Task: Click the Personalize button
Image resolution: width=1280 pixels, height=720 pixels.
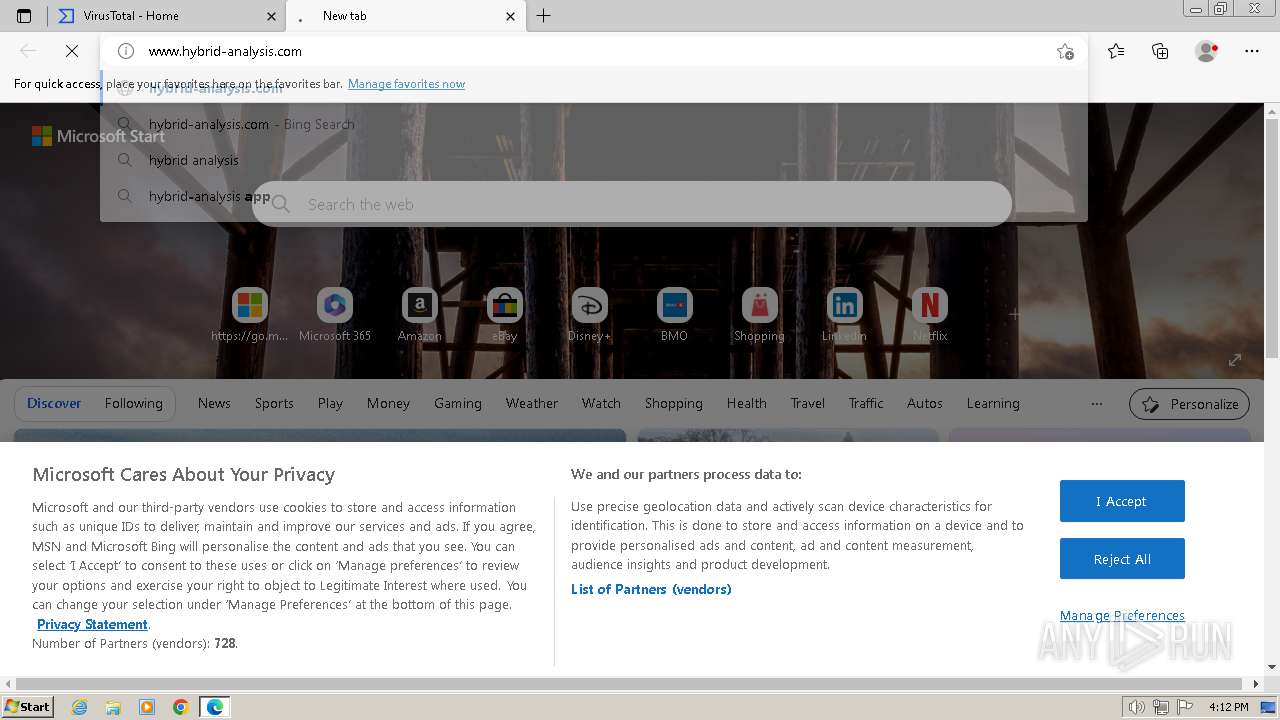Action: point(1189,404)
